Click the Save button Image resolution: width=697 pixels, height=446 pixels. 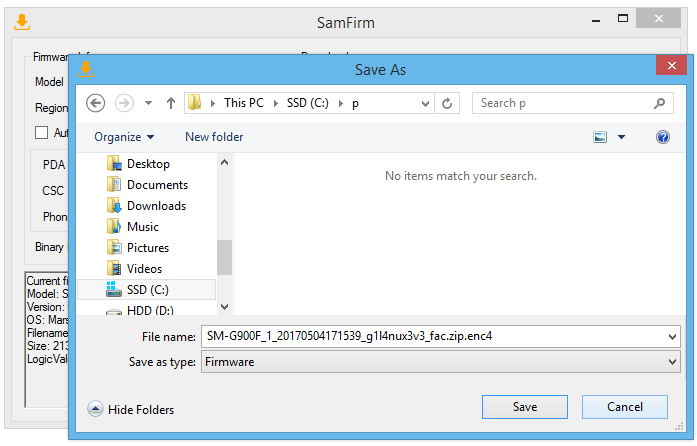(x=525, y=407)
